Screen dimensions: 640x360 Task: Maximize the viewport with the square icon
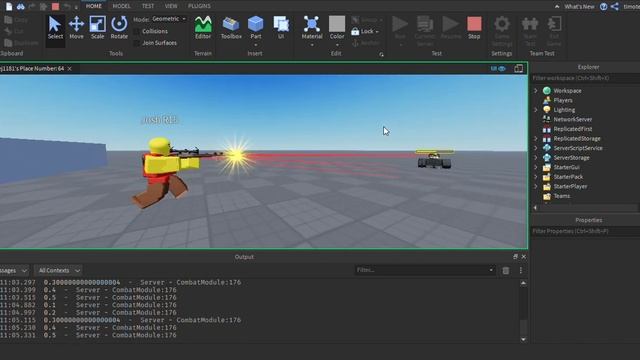coord(518,69)
